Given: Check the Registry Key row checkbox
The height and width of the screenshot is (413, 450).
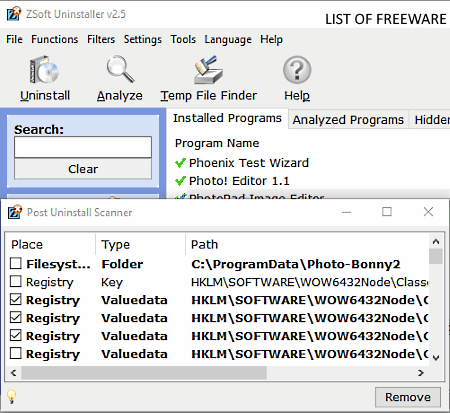Looking at the screenshot, I should tap(16, 281).
